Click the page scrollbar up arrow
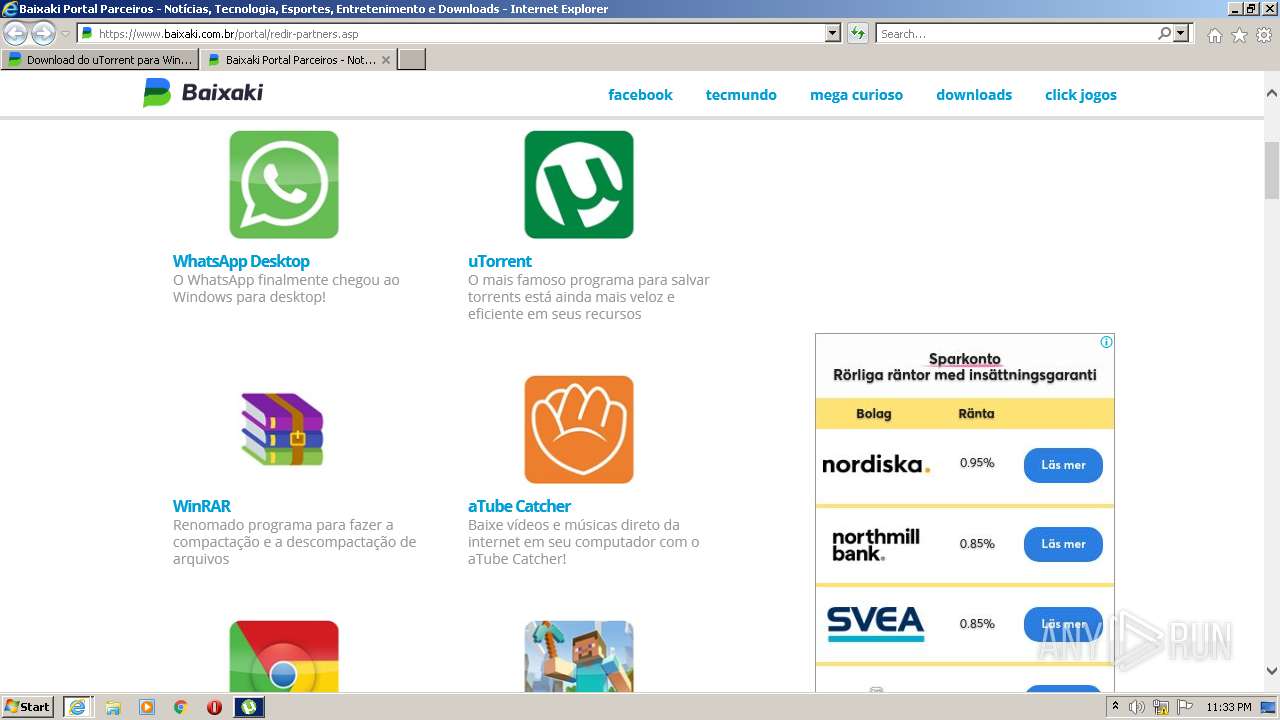The image size is (1280, 720). (1272, 93)
